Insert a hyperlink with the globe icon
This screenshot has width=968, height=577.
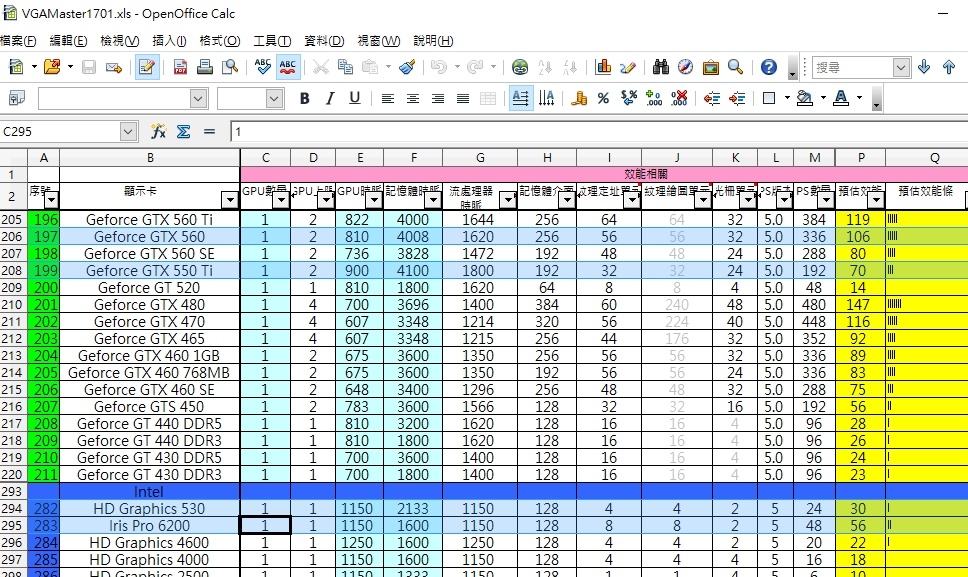[x=520, y=67]
